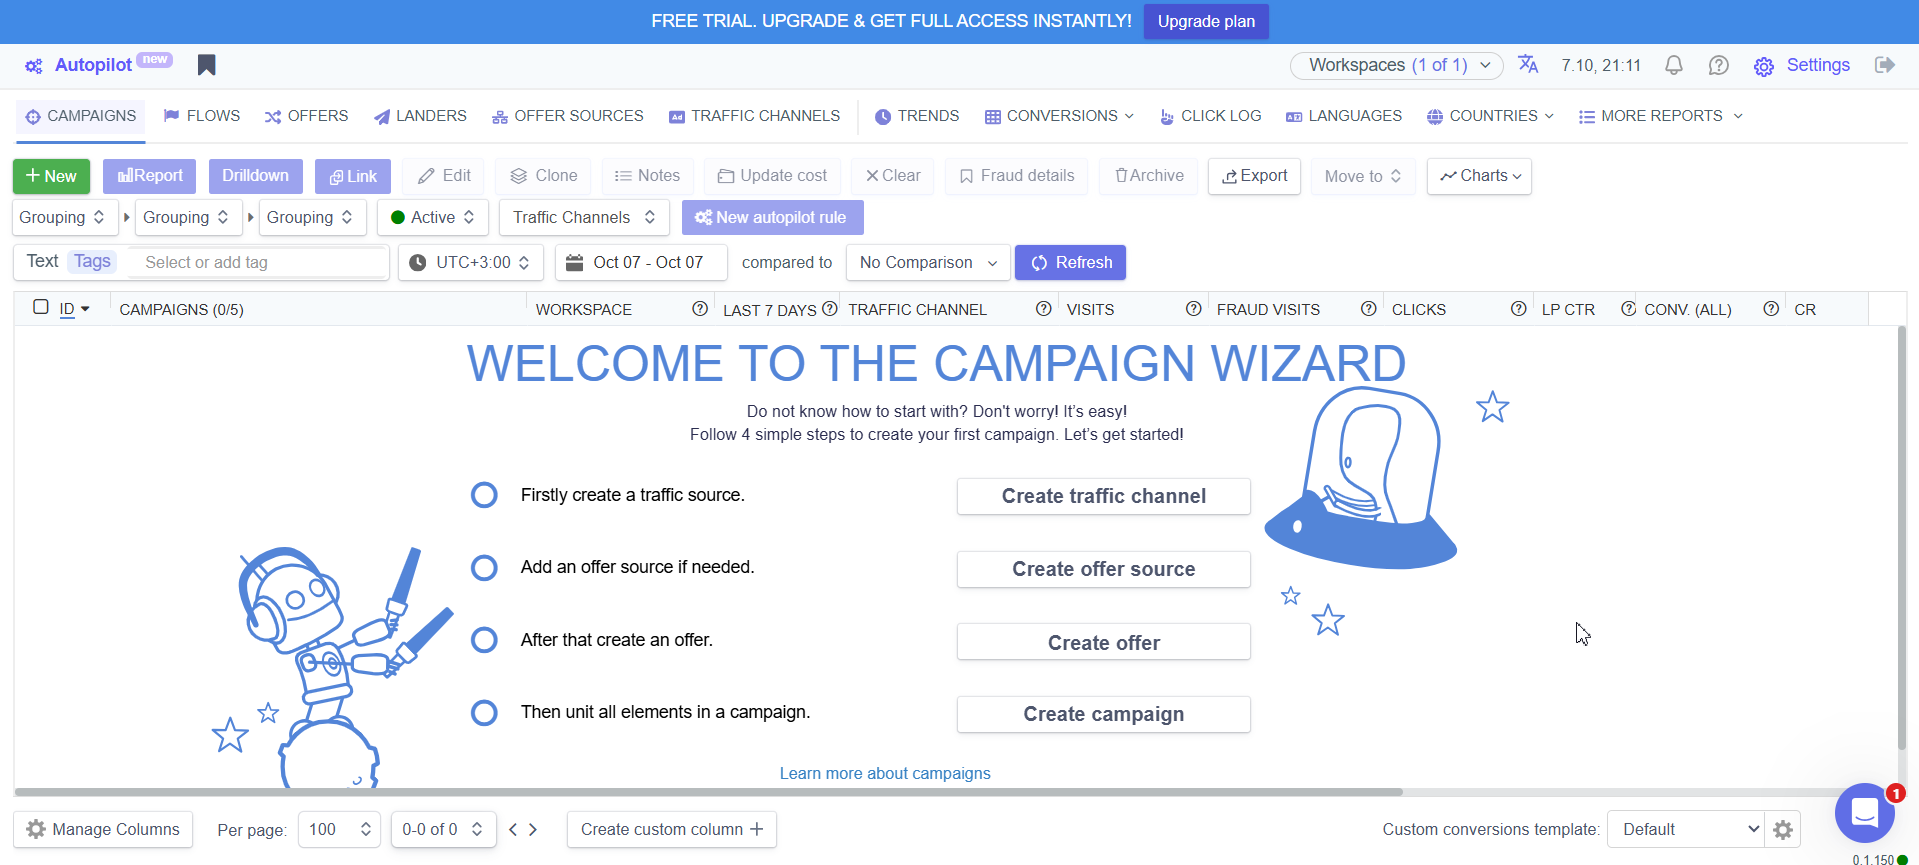
Task: Expand the Charts dropdown
Action: coord(1479,176)
